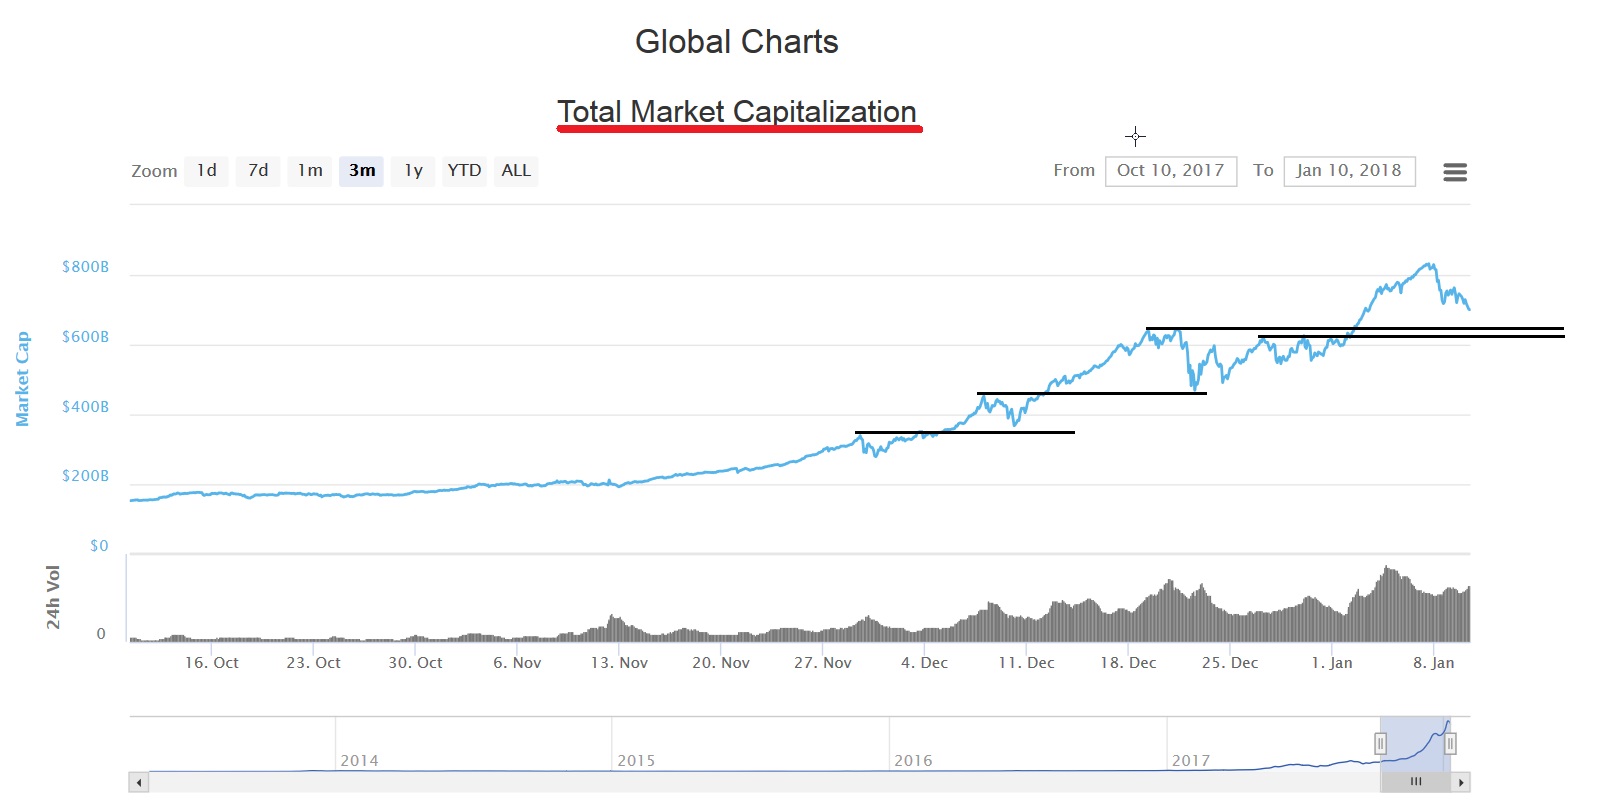
Task: Click the 2016 marker in navigator
Action: pos(913,761)
